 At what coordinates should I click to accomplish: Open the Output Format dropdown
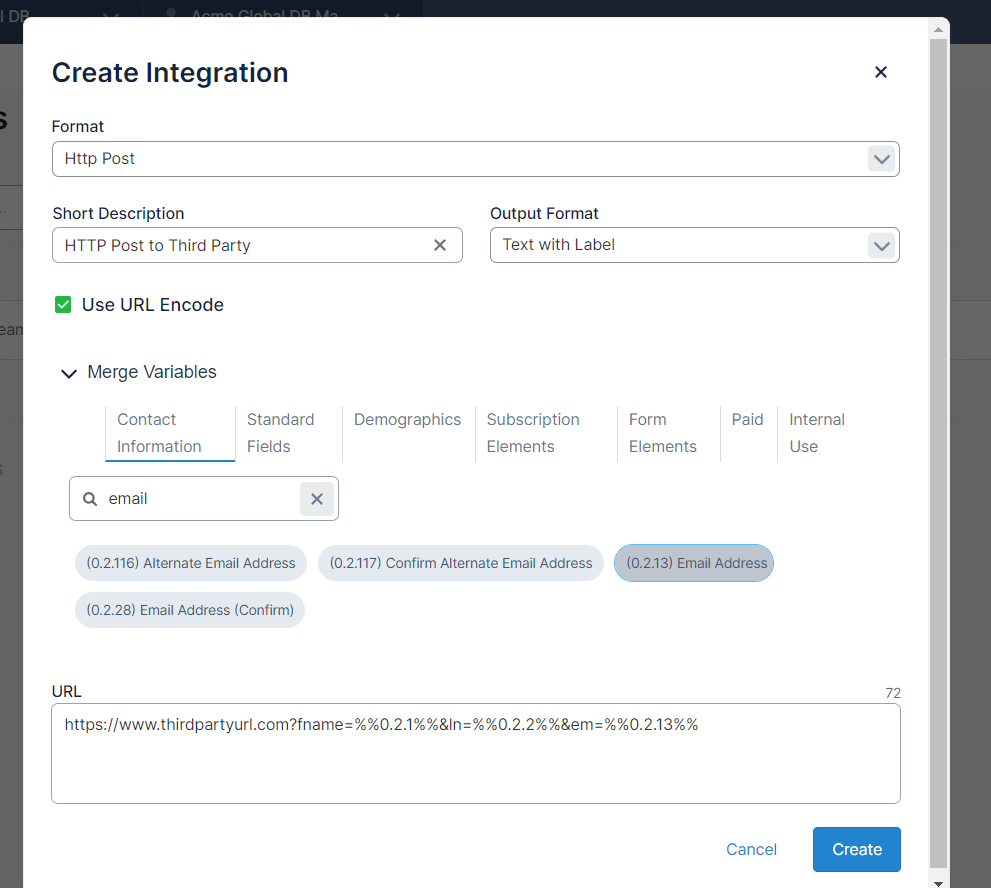[880, 245]
